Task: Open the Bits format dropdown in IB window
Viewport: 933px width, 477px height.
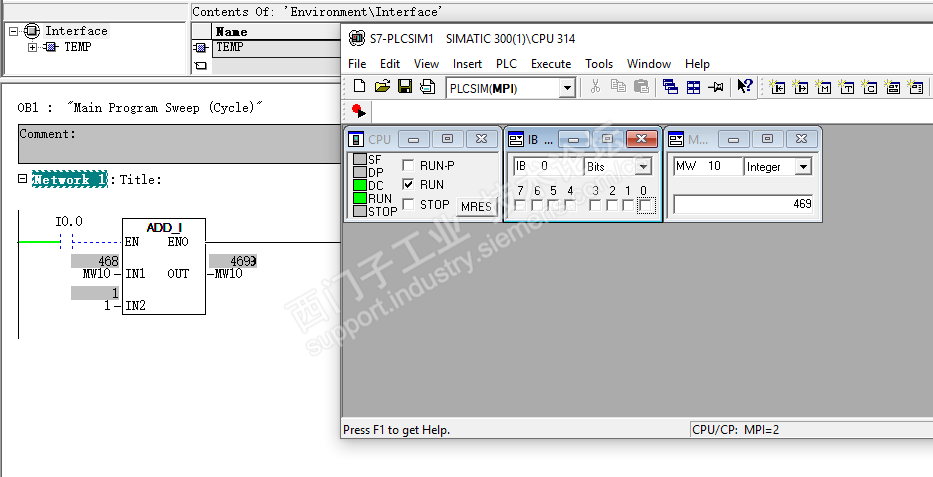Action: [x=643, y=167]
